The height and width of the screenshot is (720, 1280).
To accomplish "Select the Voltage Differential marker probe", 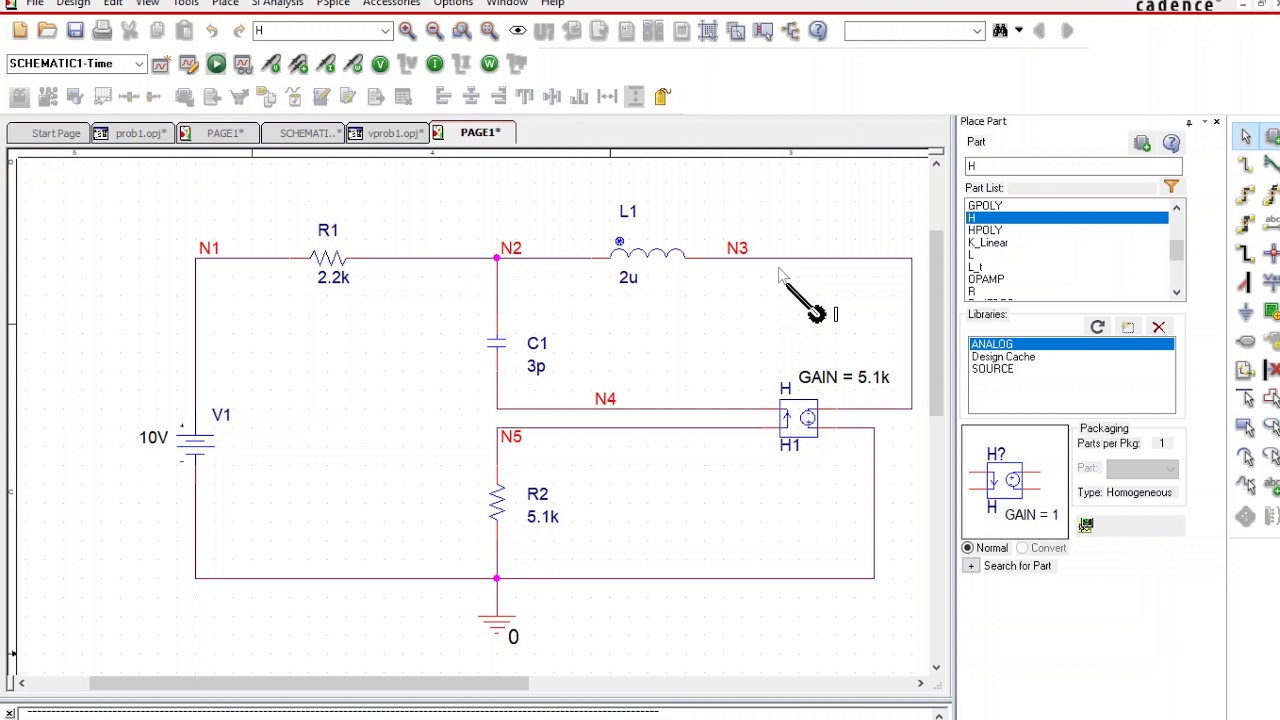I will pos(298,64).
